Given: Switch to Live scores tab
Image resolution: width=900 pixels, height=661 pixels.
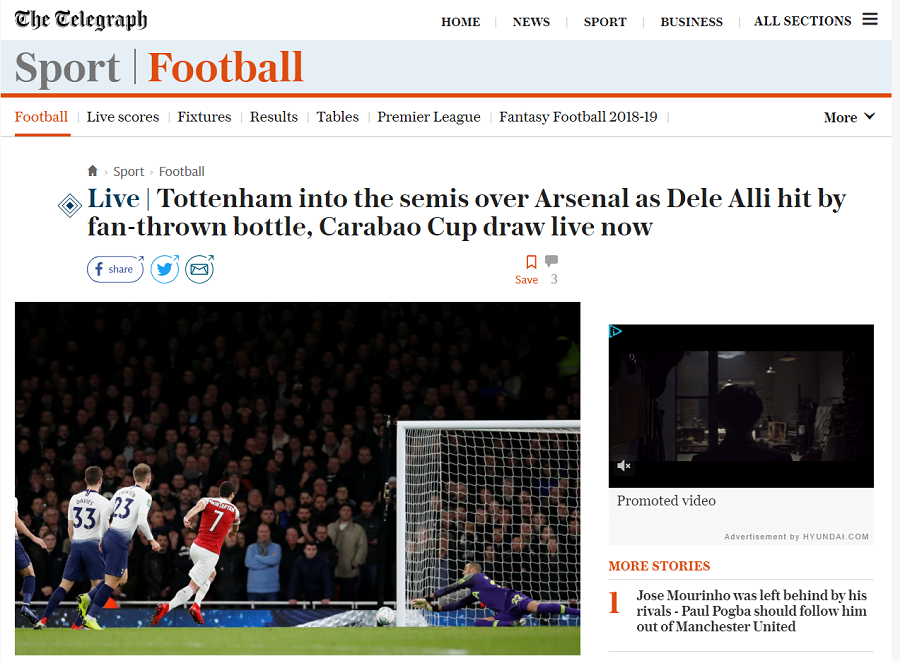Looking at the screenshot, I should click(123, 117).
